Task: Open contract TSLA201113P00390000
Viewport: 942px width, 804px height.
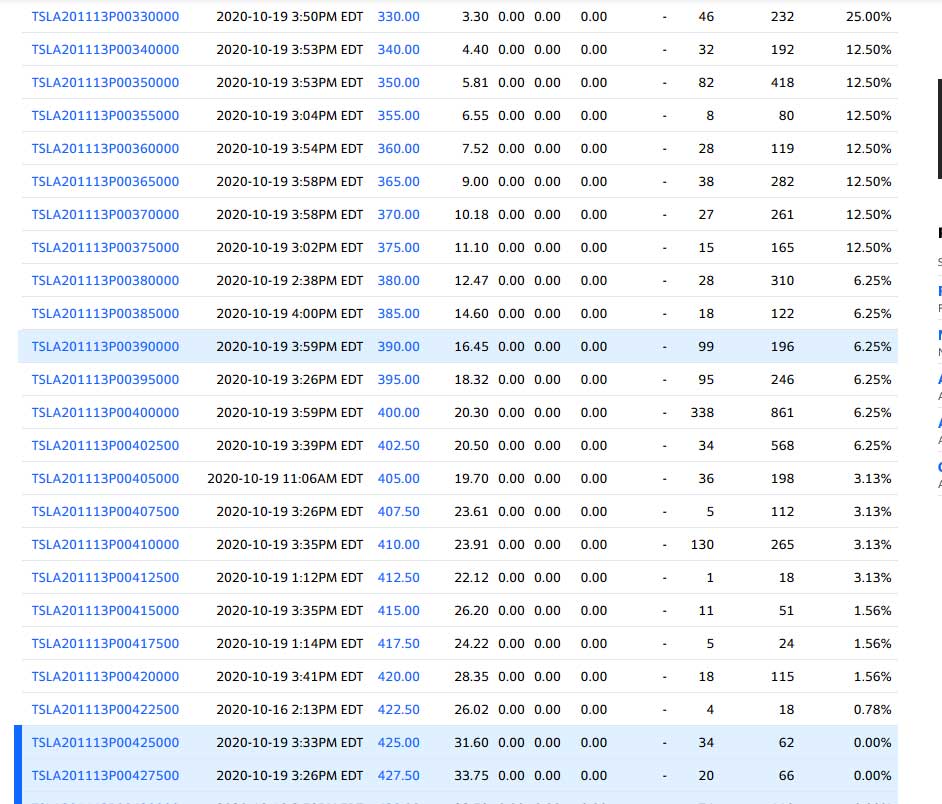Action: point(105,347)
